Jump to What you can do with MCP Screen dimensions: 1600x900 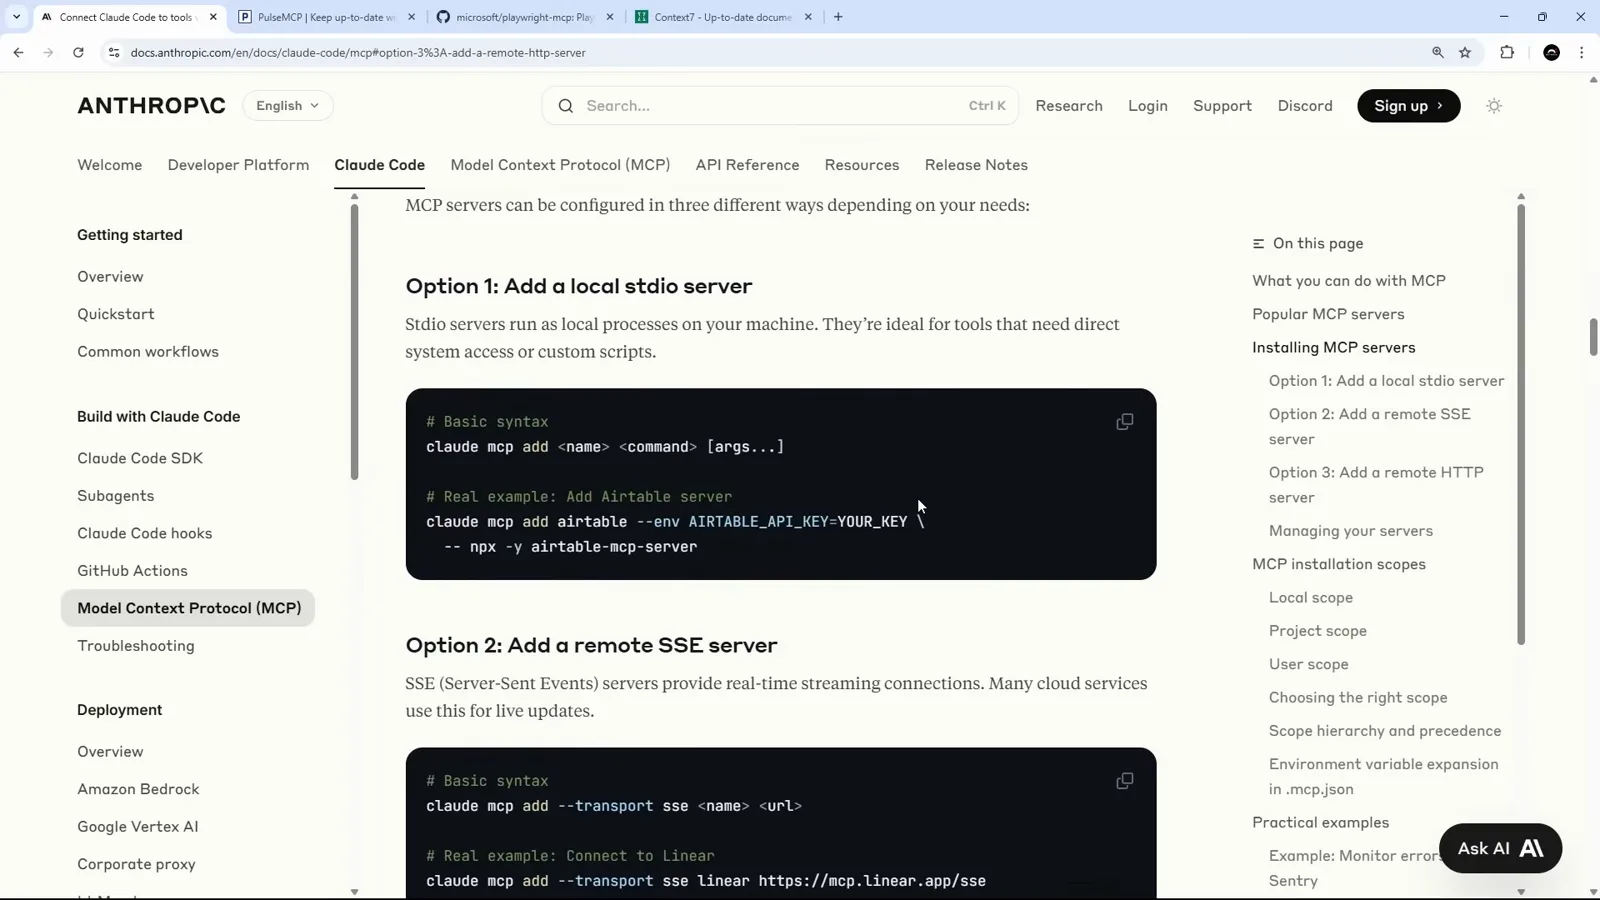click(x=1349, y=281)
